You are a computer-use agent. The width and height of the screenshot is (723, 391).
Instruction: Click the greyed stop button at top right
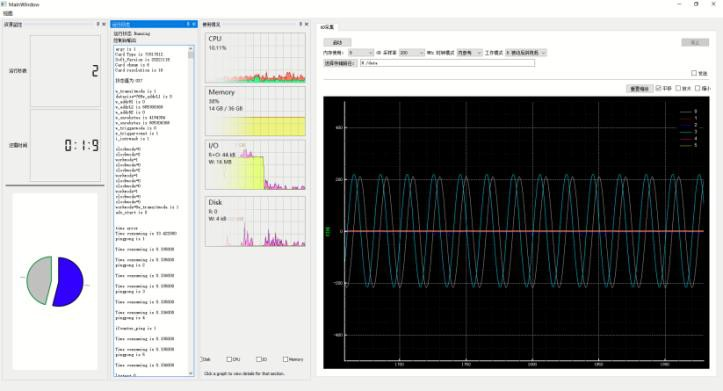click(695, 42)
